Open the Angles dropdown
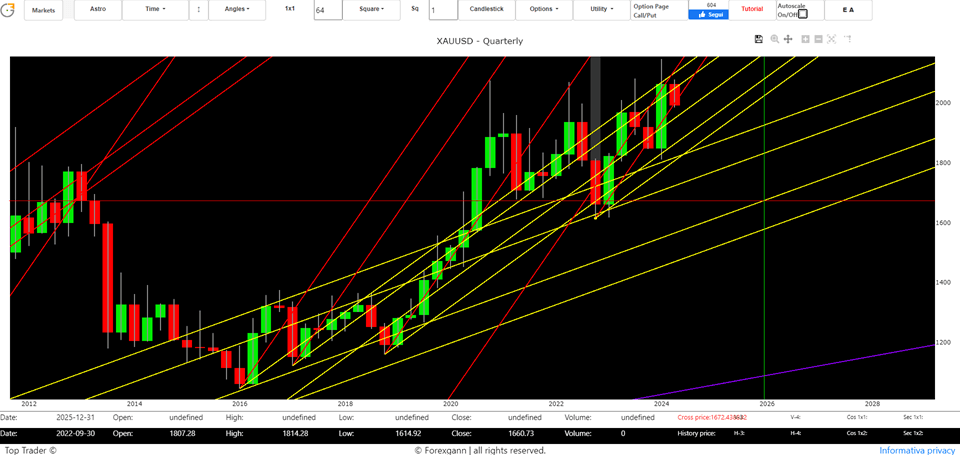Screen dimensions: 960x455 pyautogui.click(x=237, y=10)
